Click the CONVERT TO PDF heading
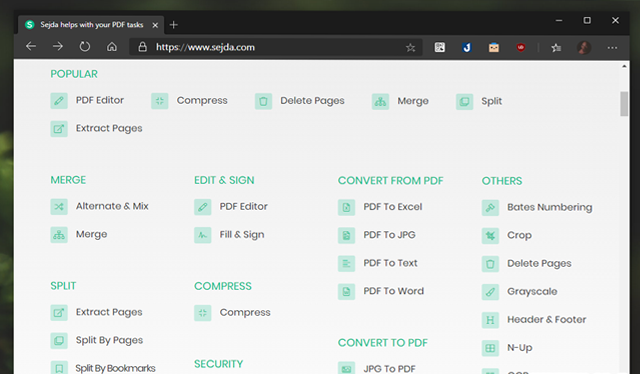The width and height of the screenshot is (640, 374). pyautogui.click(x=382, y=343)
